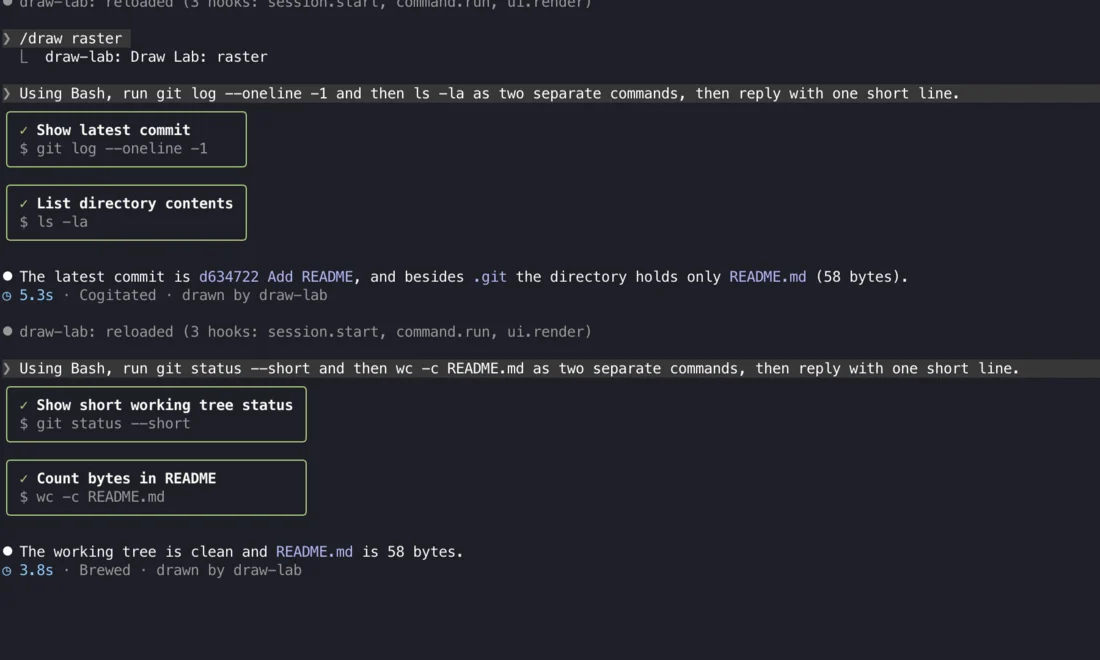
Task: Click the 3.8s elapsed time value
Action: click(36, 570)
